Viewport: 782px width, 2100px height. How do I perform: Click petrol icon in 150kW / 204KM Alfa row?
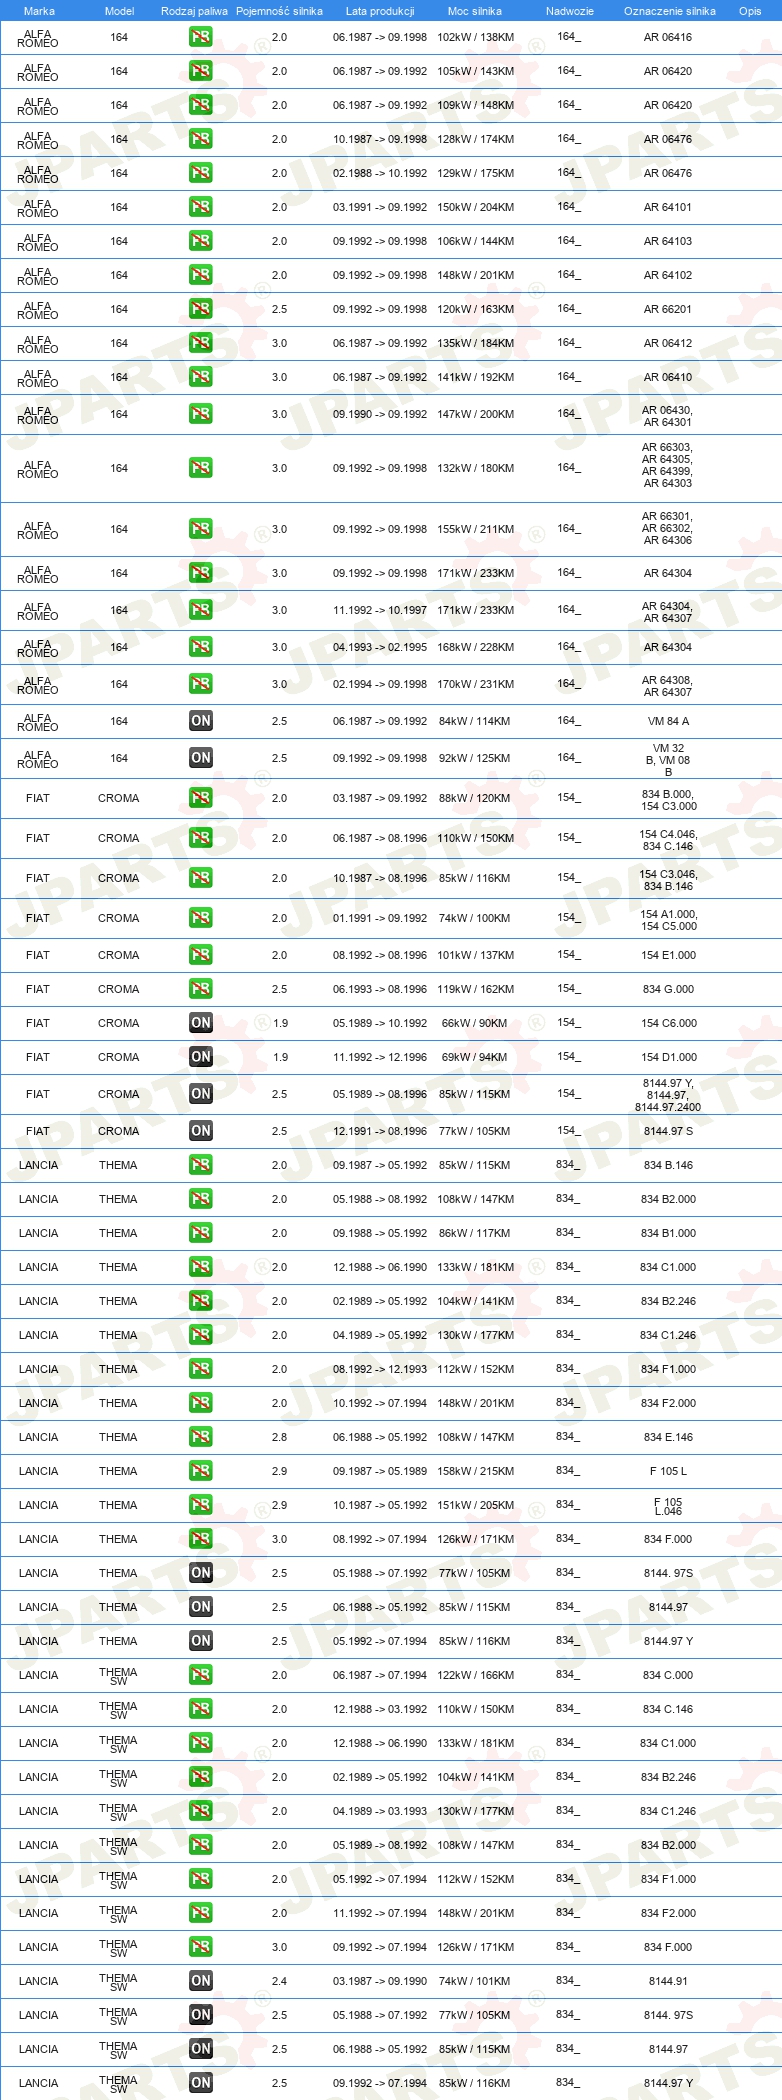click(x=201, y=207)
